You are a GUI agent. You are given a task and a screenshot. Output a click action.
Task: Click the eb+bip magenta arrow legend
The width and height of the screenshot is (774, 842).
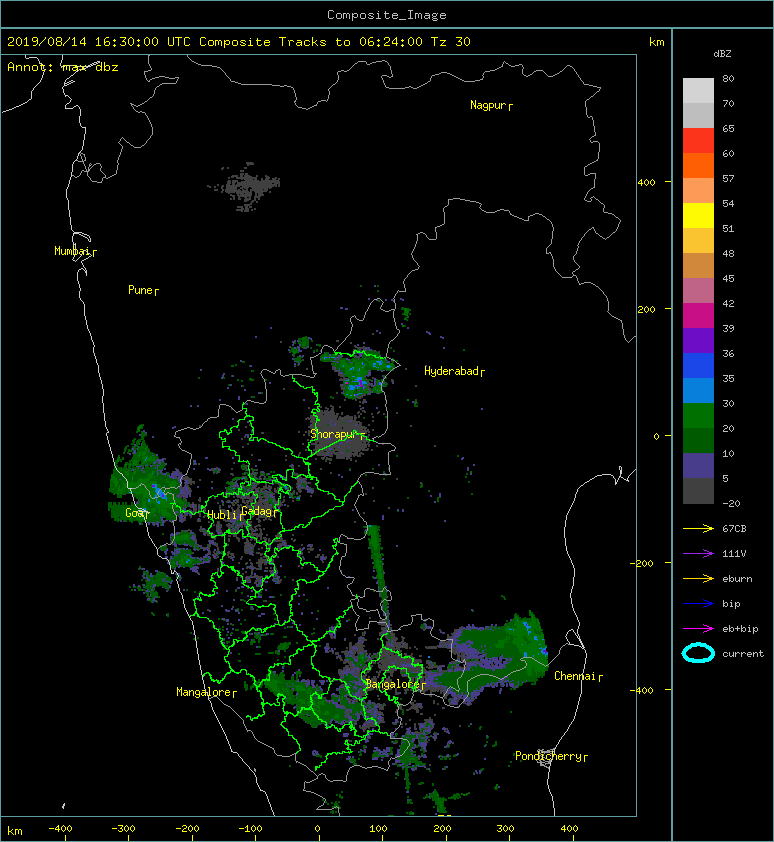pos(698,629)
